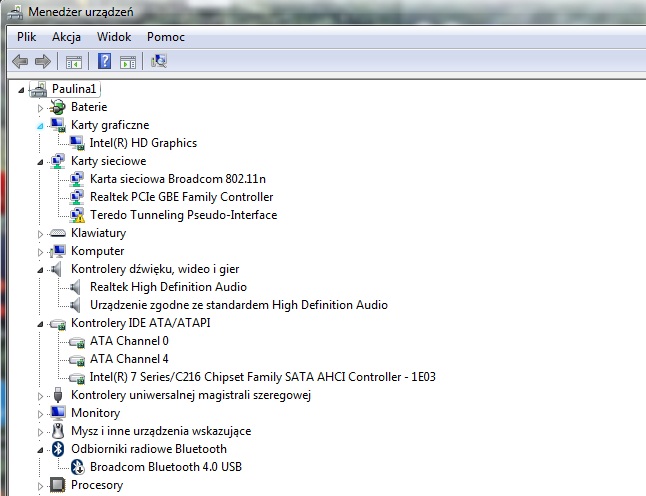Collapse Kontrolery dźwięku, wideo i gier
Viewport: 646px width, 496px height.
[x=40, y=270]
